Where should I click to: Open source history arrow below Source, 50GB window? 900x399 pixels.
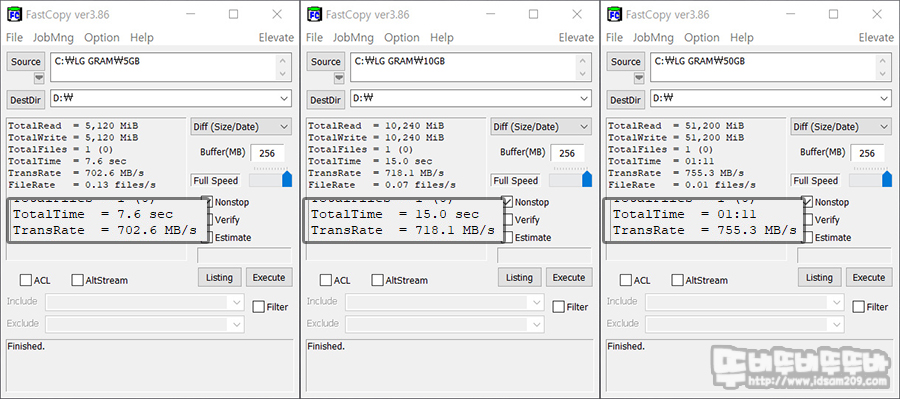pyautogui.click(x=639, y=78)
